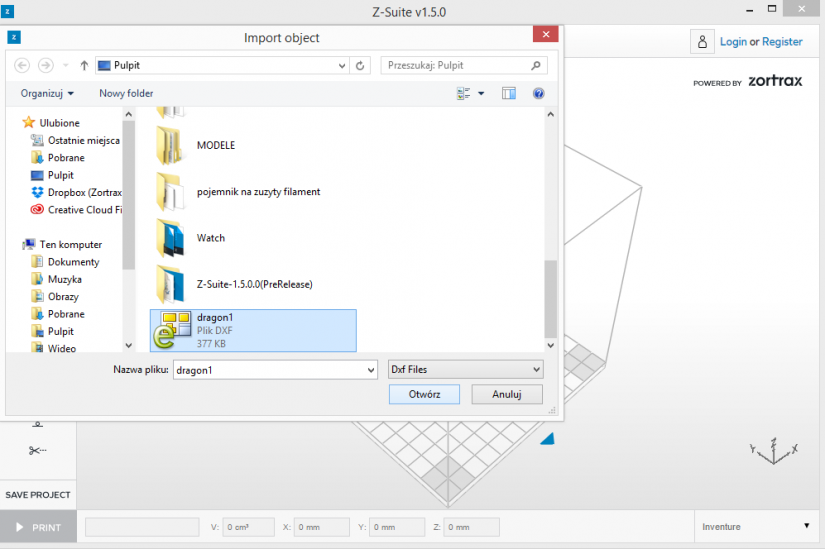Screen dimensions: 825x549
Task: Open the dialog Help icon
Action: point(538,94)
